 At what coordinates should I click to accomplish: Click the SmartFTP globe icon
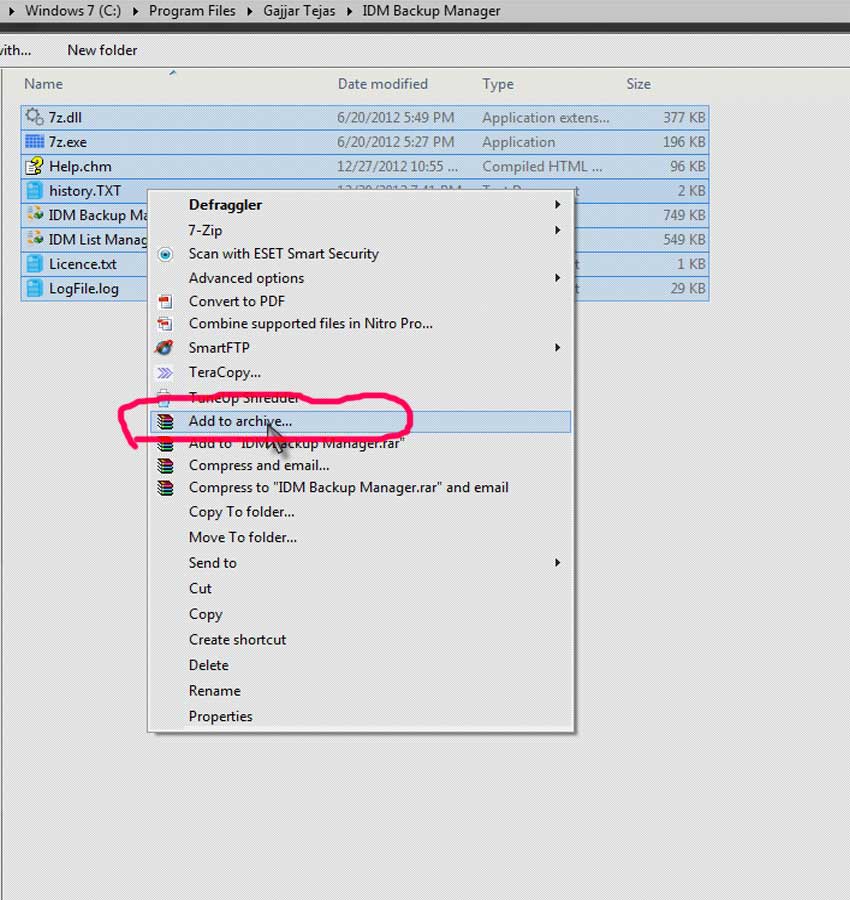coord(164,347)
